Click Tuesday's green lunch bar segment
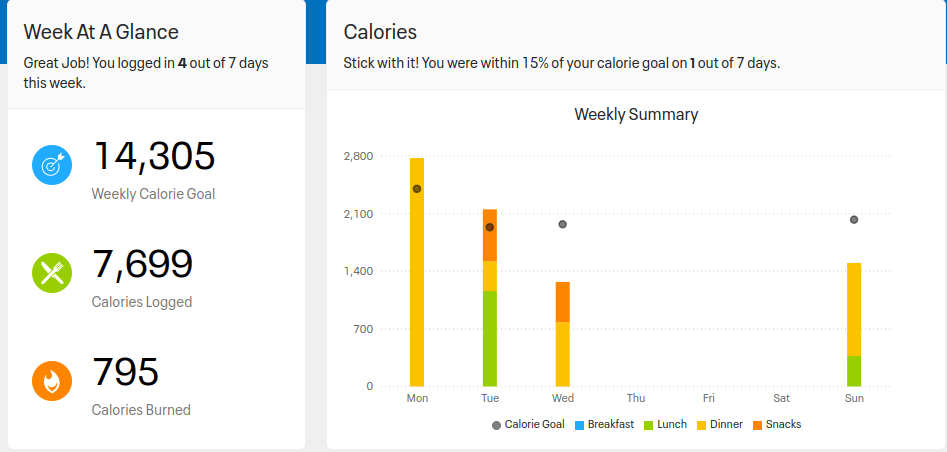 click(x=490, y=338)
